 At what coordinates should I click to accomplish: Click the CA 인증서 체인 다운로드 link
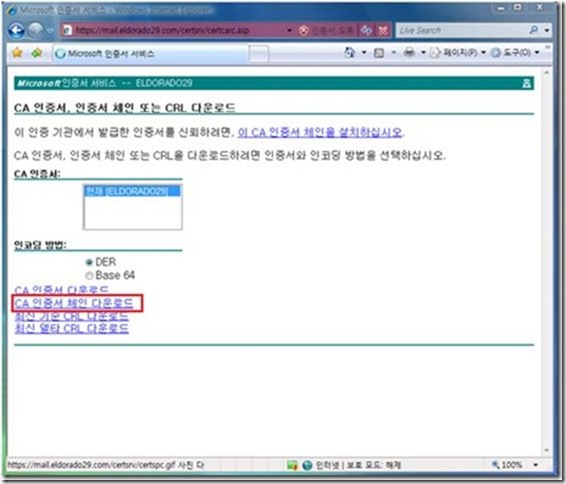[x=74, y=303]
